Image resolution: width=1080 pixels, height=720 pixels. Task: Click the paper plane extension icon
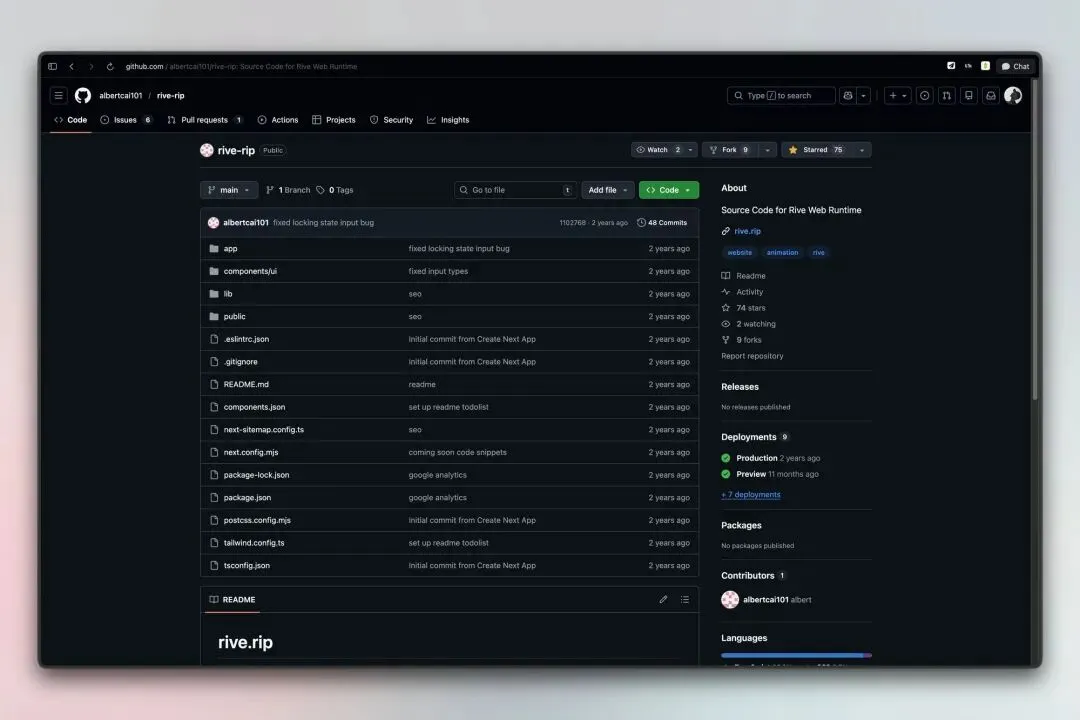[951, 66]
